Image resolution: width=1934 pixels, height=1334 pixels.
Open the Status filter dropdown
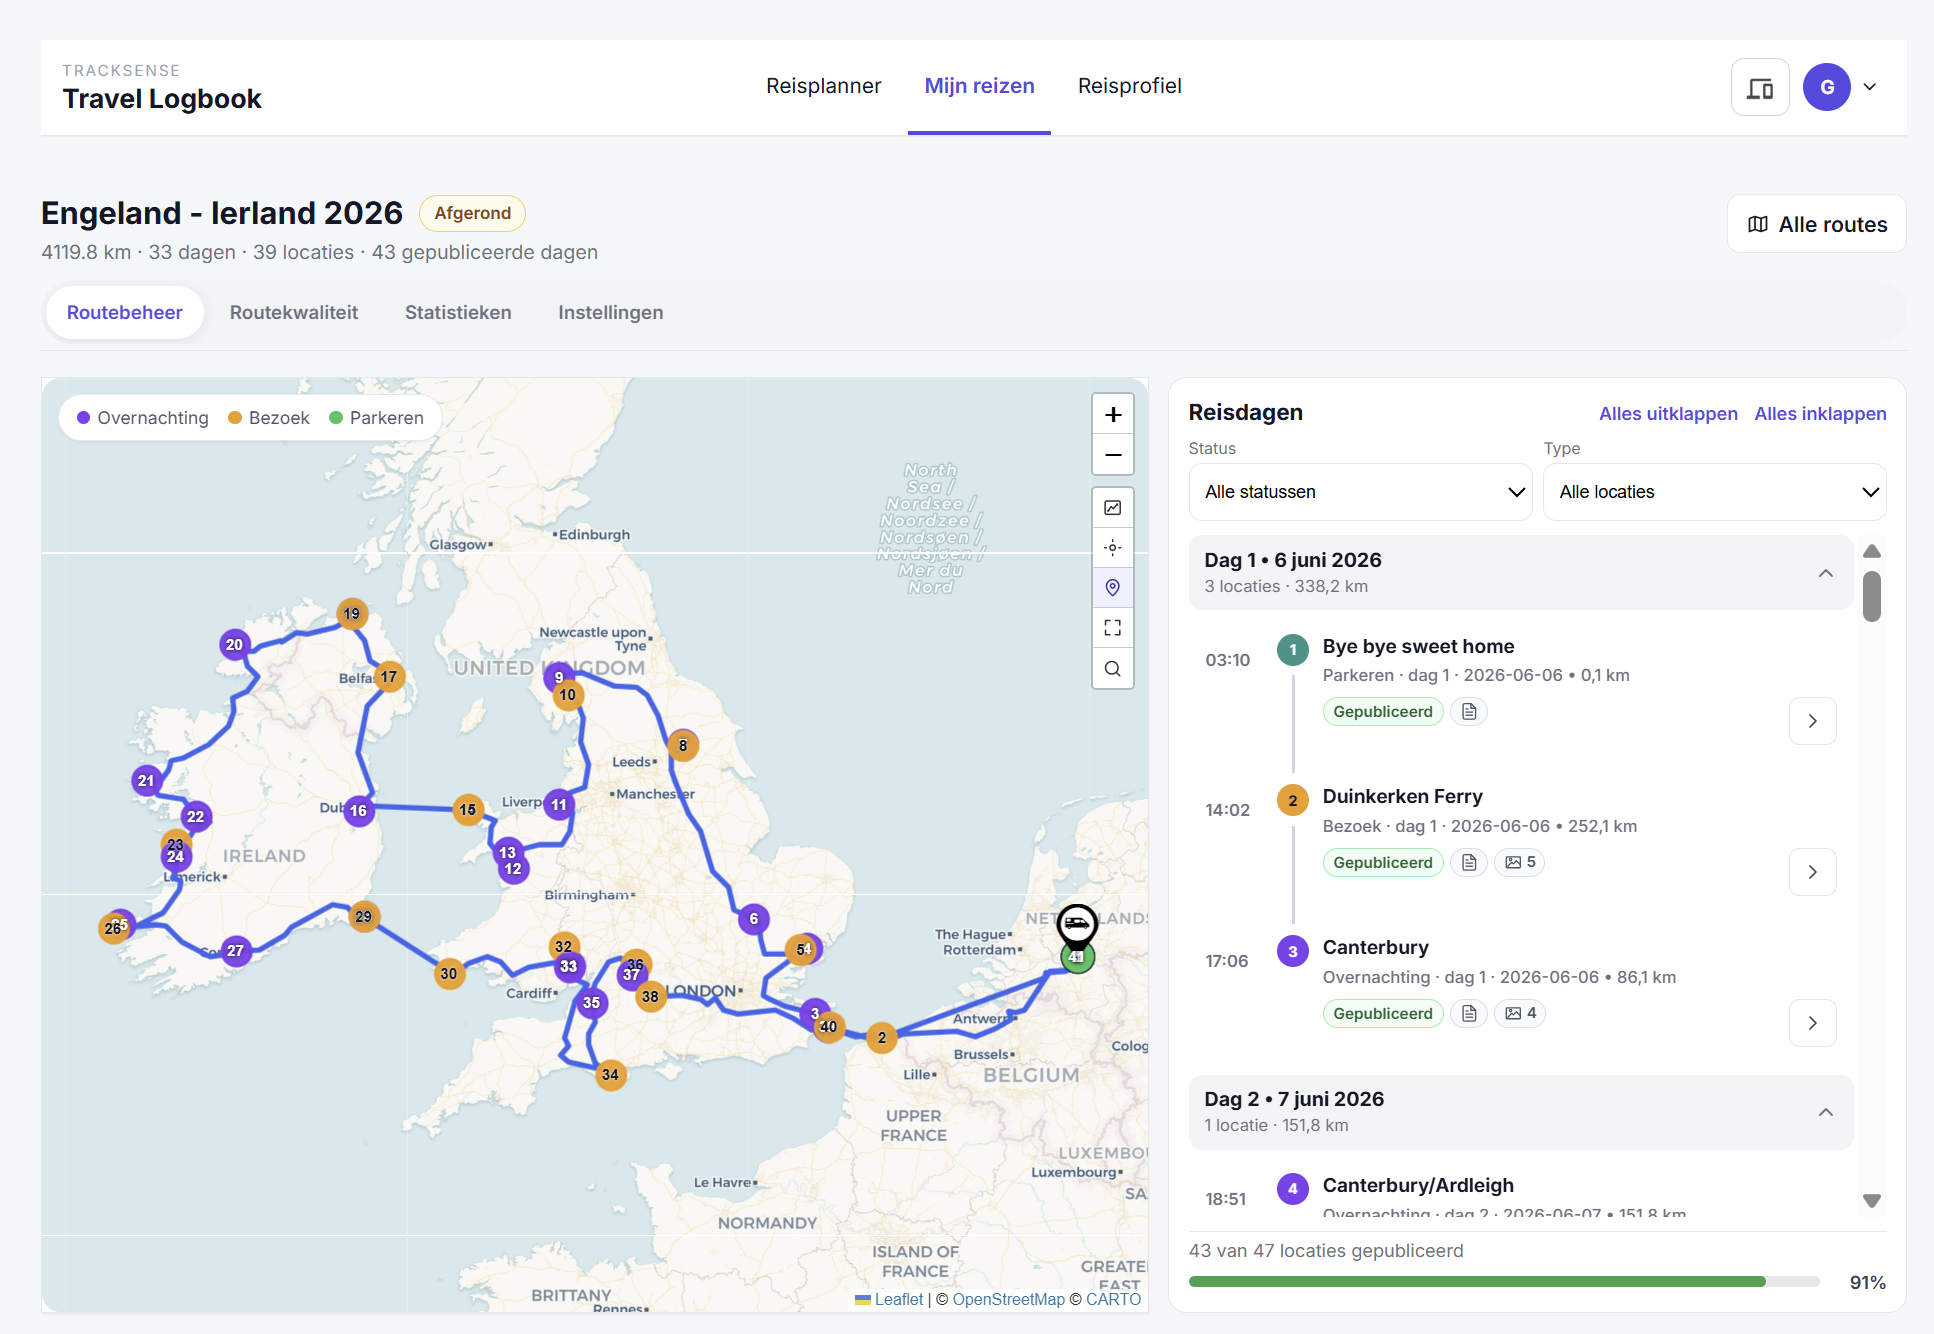click(x=1360, y=492)
